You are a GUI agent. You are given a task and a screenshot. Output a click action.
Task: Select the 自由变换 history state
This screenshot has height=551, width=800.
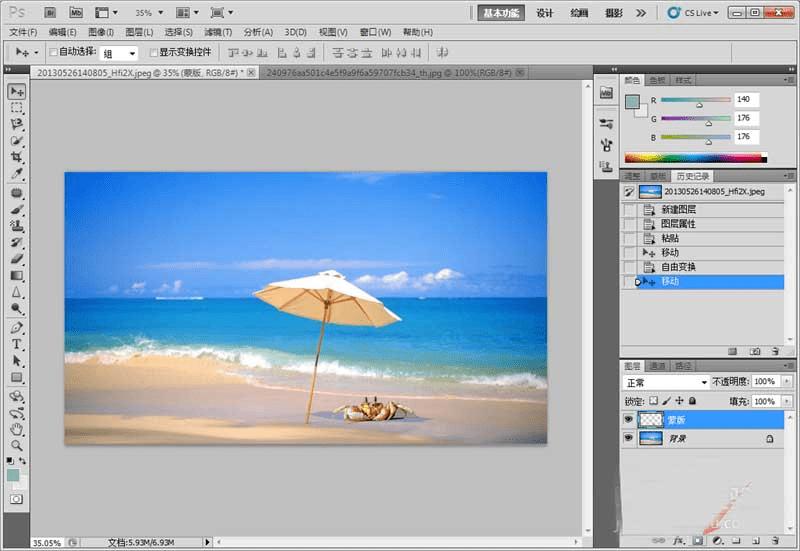point(678,267)
